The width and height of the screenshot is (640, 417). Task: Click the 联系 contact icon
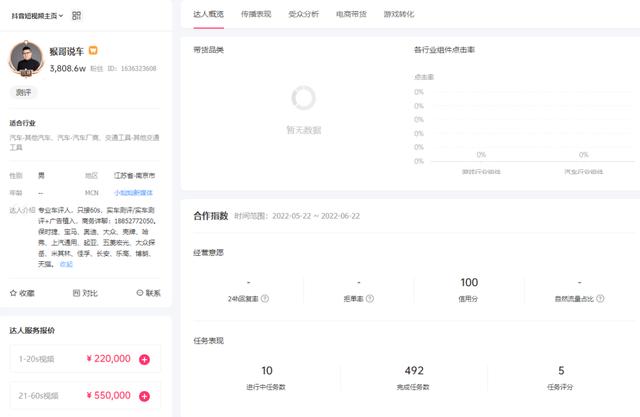[140, 293]
